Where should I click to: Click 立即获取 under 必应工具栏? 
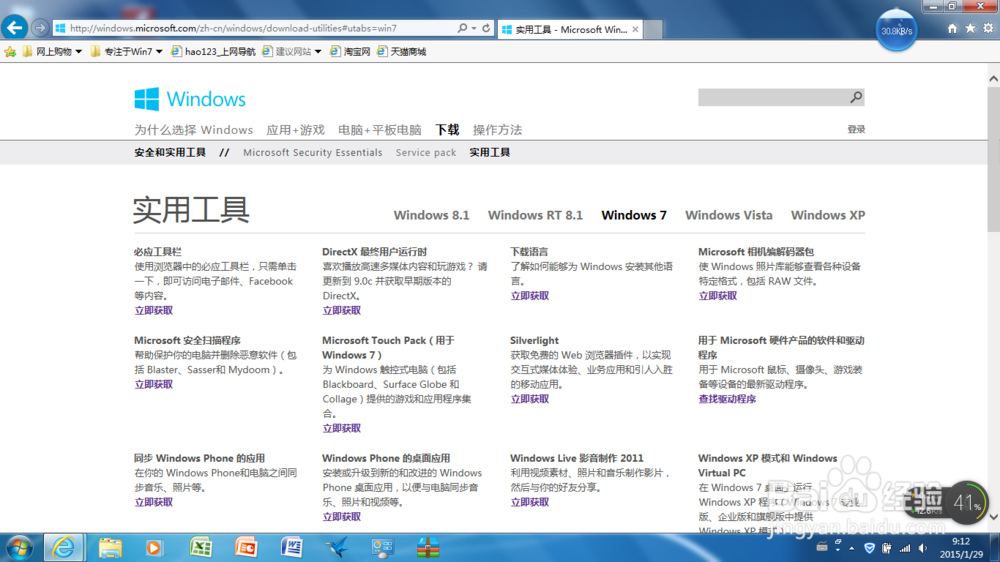[x=153, y=311]
